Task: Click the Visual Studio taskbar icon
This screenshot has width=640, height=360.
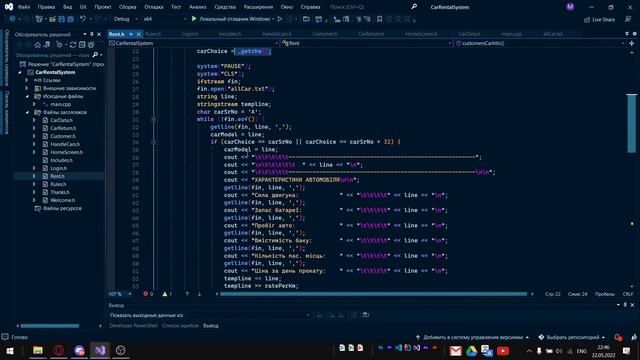Action: tap(100, 350)
